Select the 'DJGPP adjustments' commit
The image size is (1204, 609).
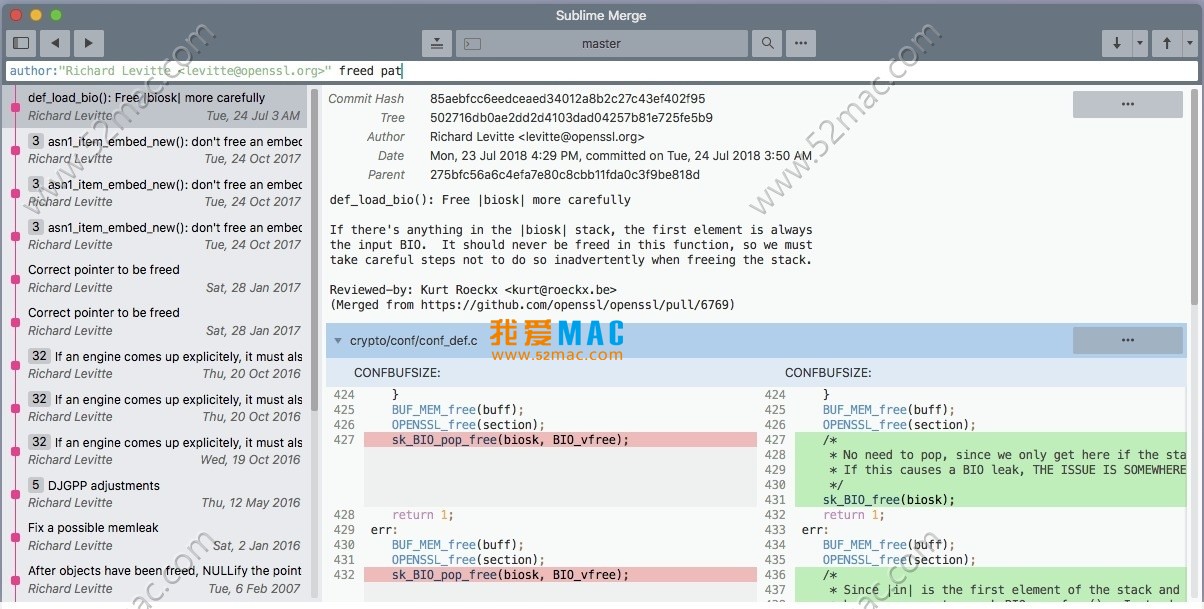[x=154, y=493]
